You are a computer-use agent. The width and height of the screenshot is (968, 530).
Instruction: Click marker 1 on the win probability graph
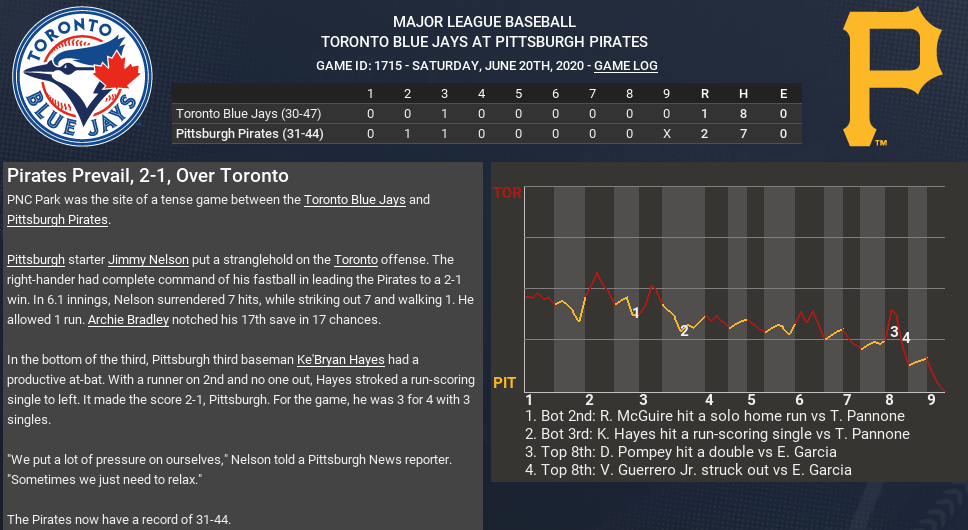point(635,313)
